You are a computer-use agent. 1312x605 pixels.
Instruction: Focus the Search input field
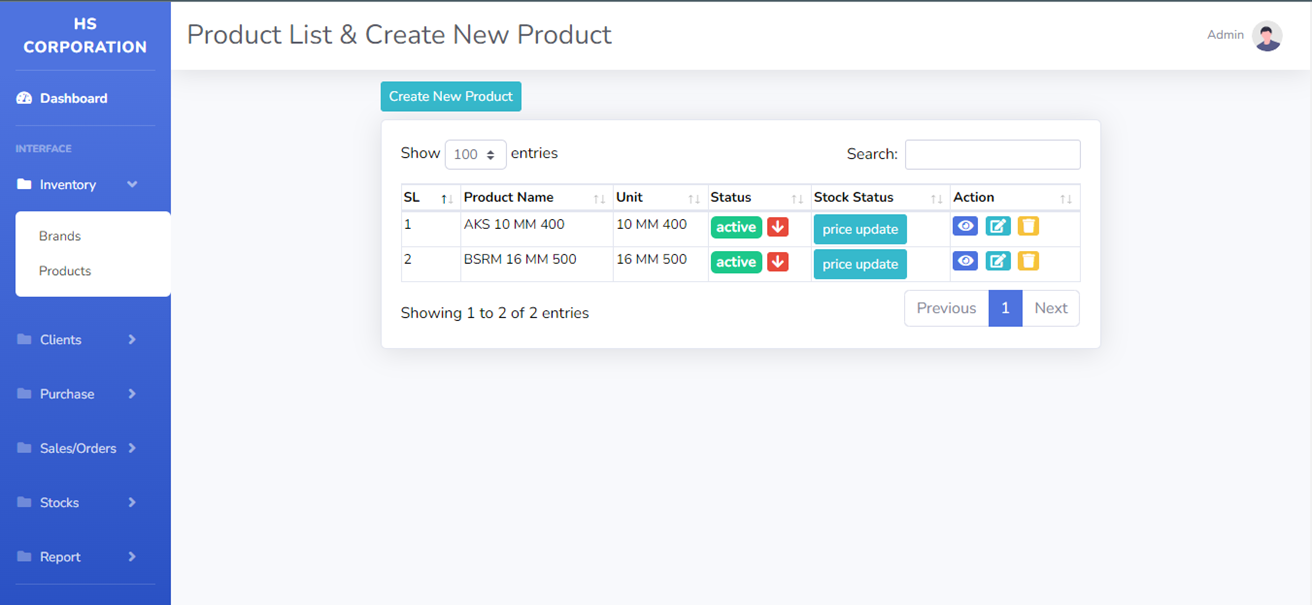pos(992,154)
